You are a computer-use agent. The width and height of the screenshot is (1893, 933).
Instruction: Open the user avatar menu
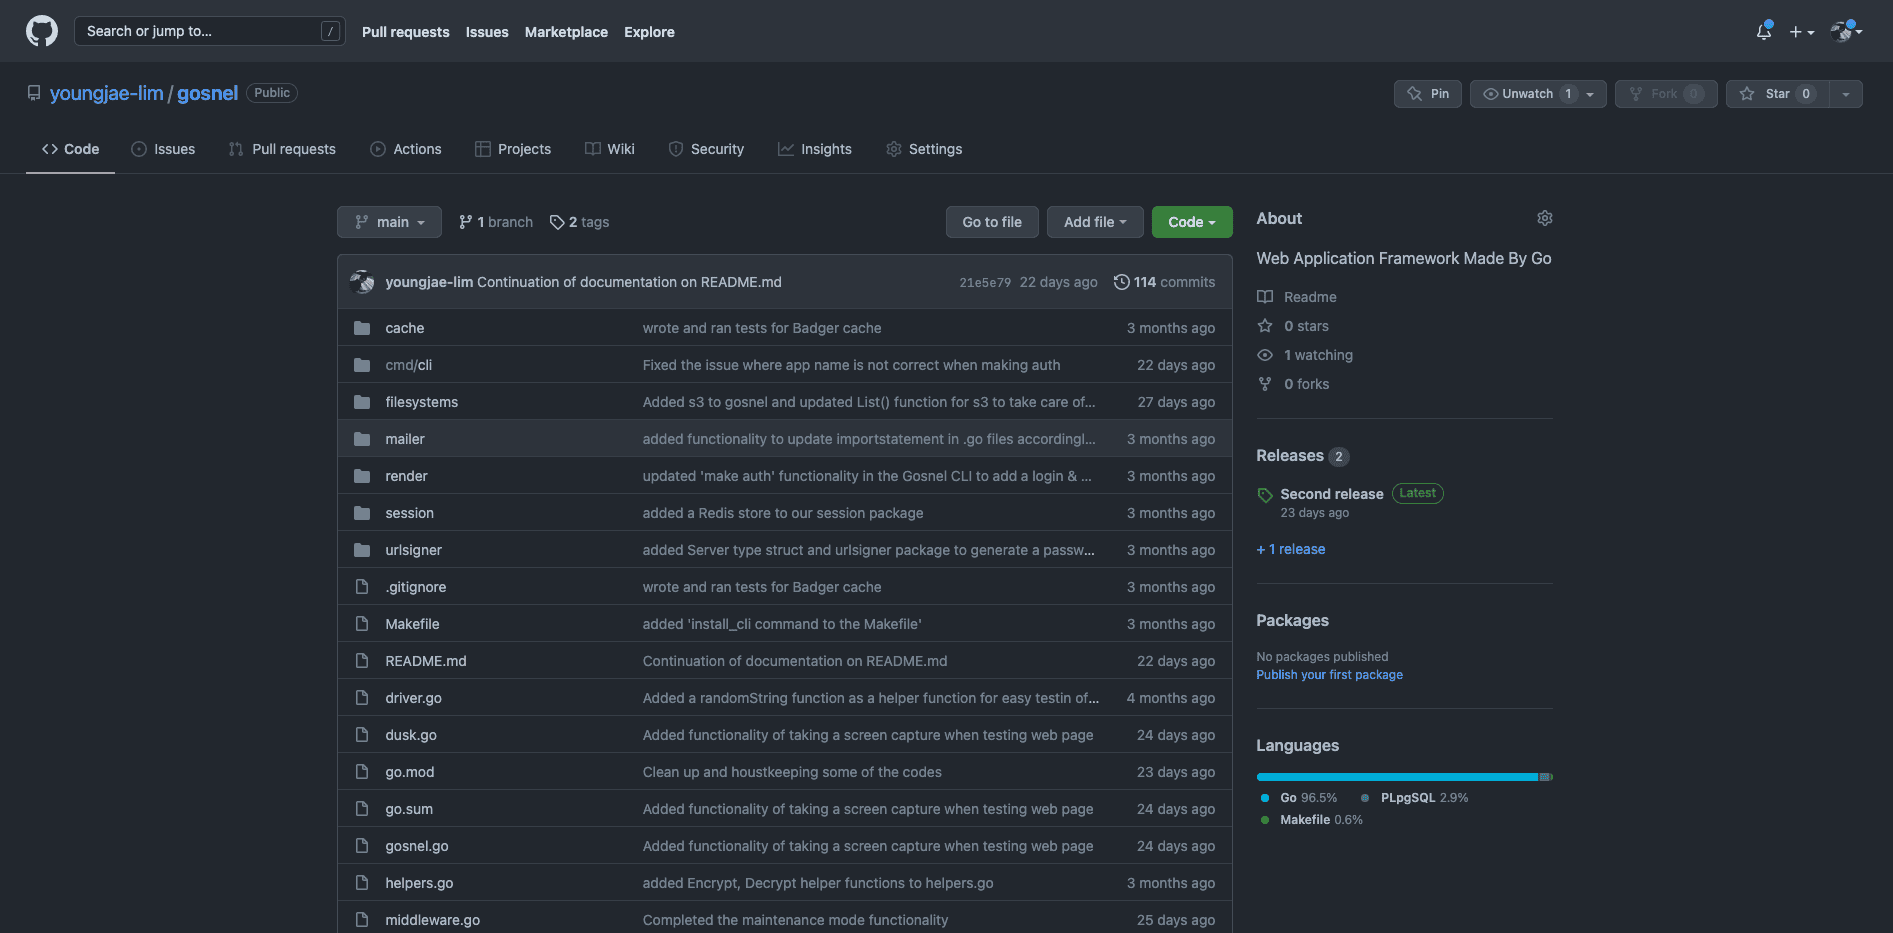1846,32
